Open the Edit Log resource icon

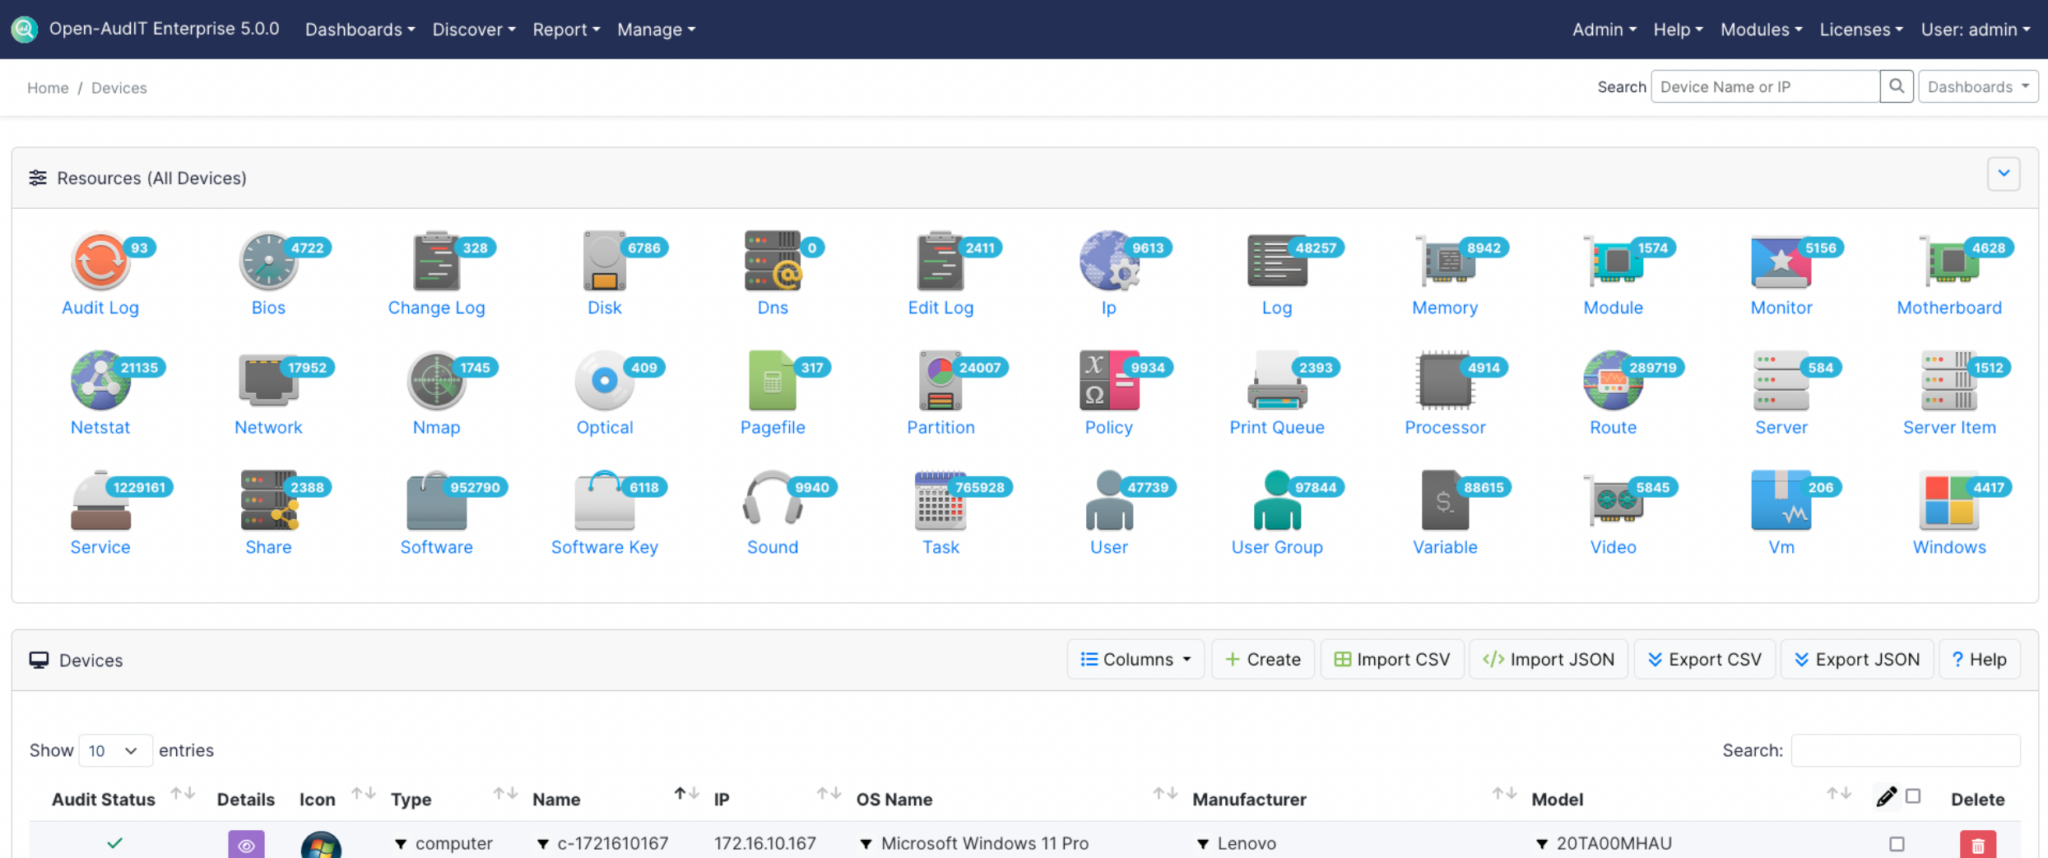click(x=940, y=260)
